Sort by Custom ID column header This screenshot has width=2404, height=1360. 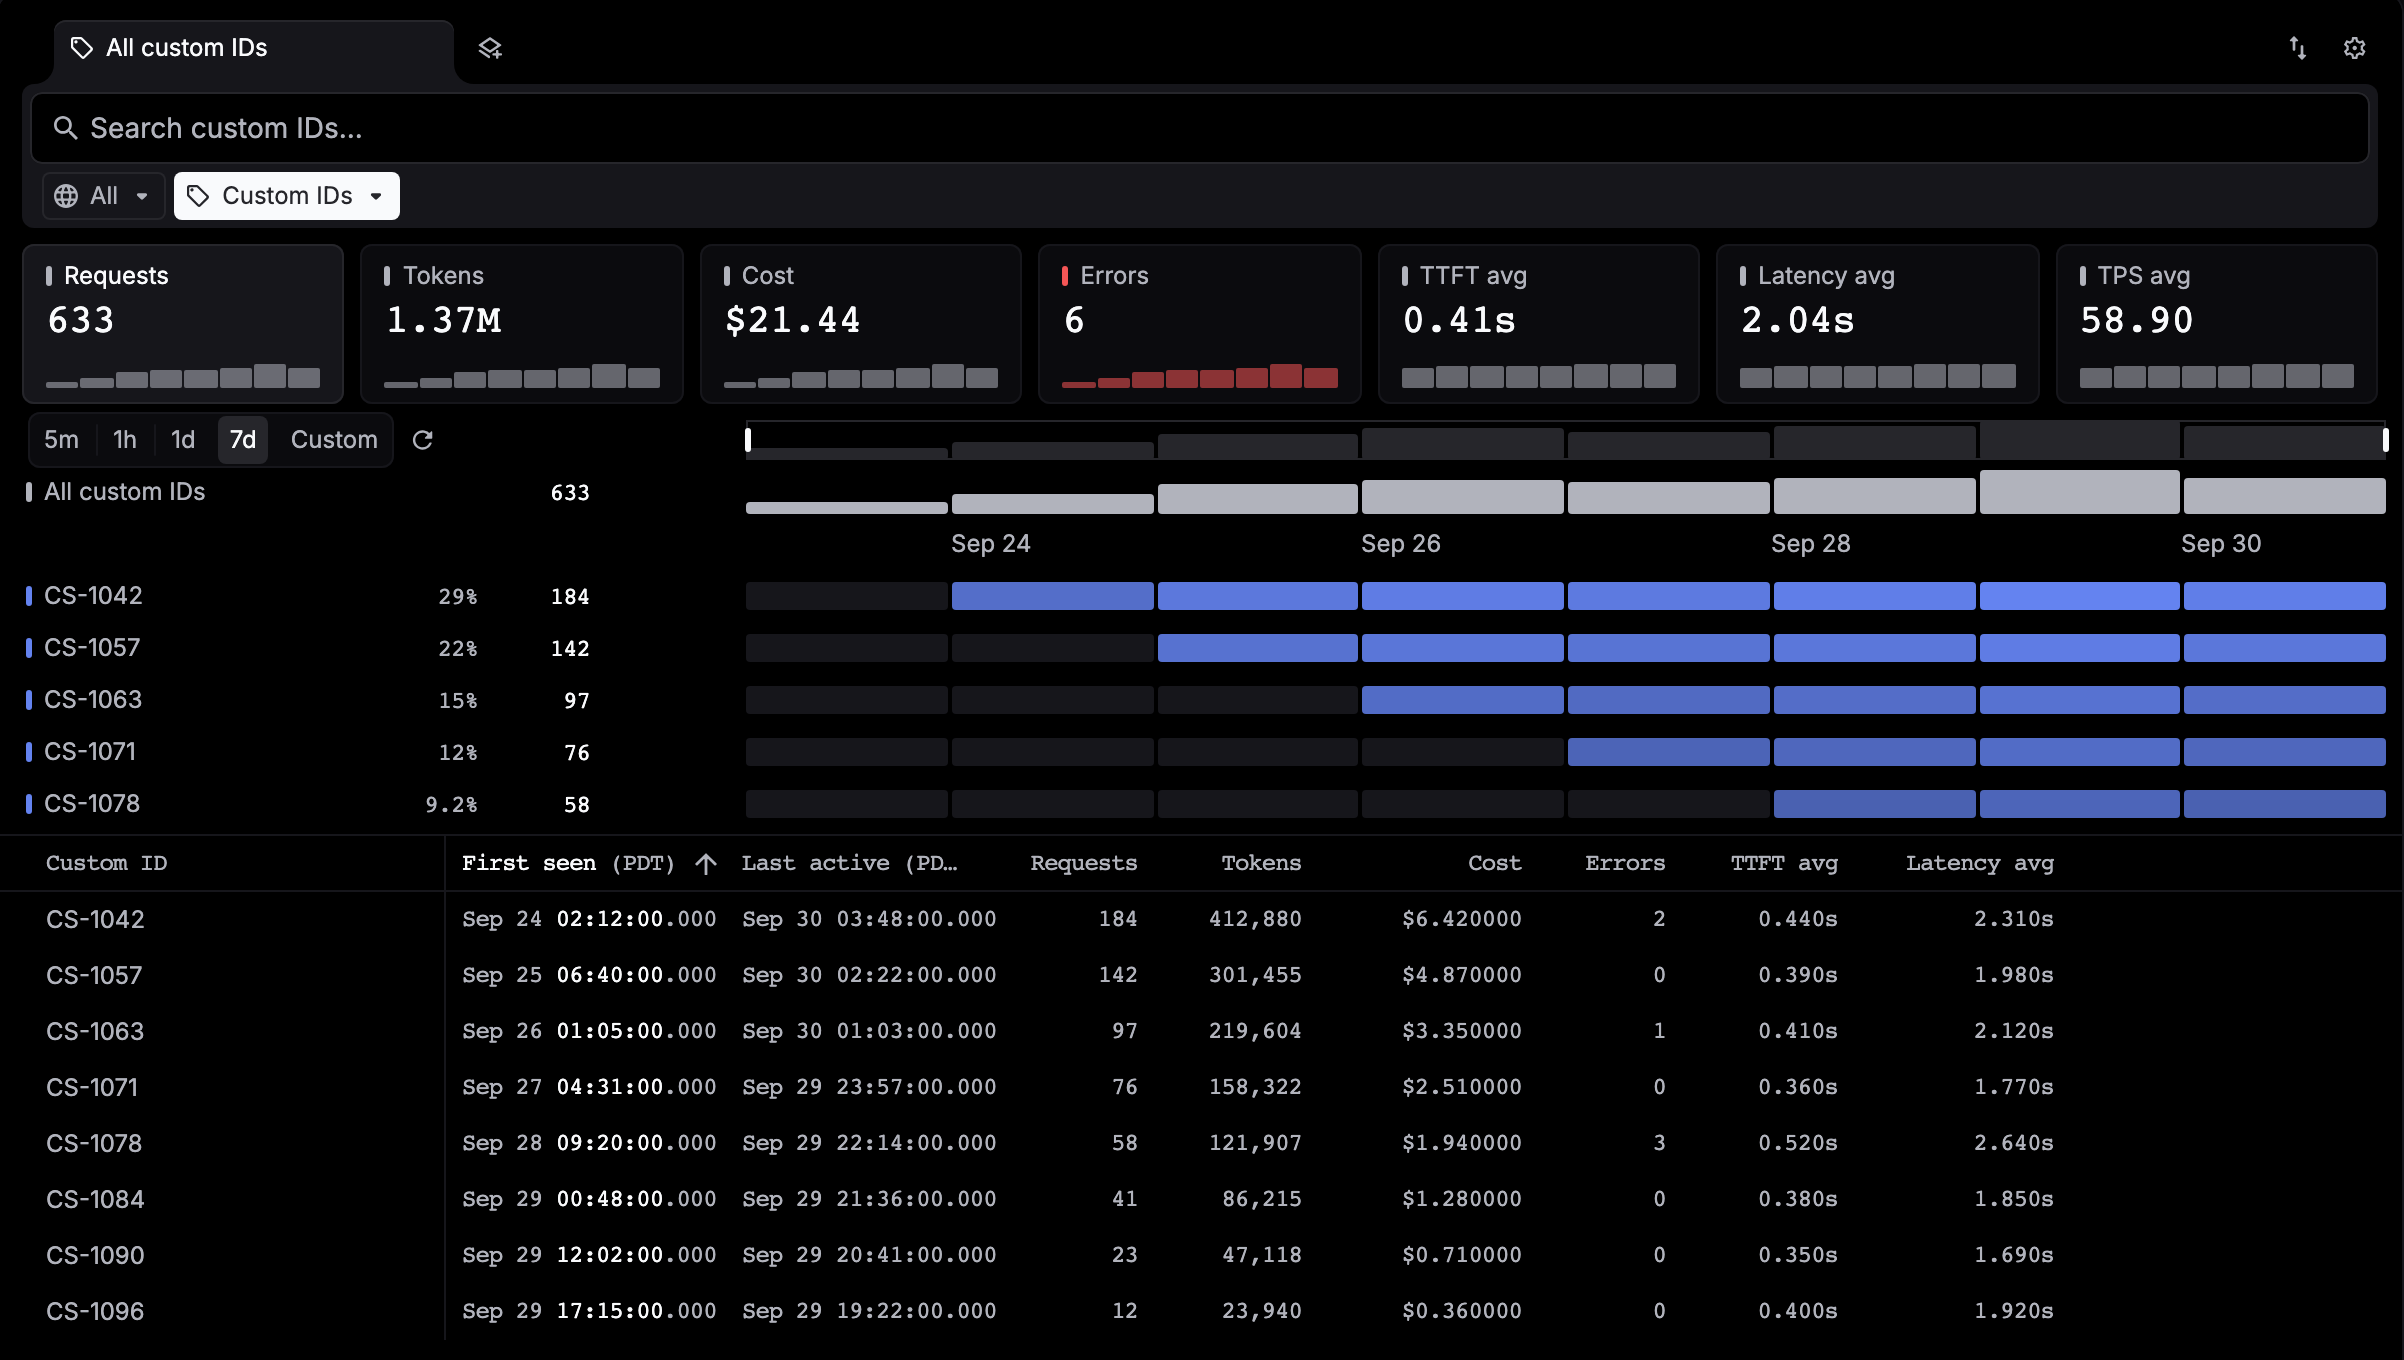click(x=107, y=864)
